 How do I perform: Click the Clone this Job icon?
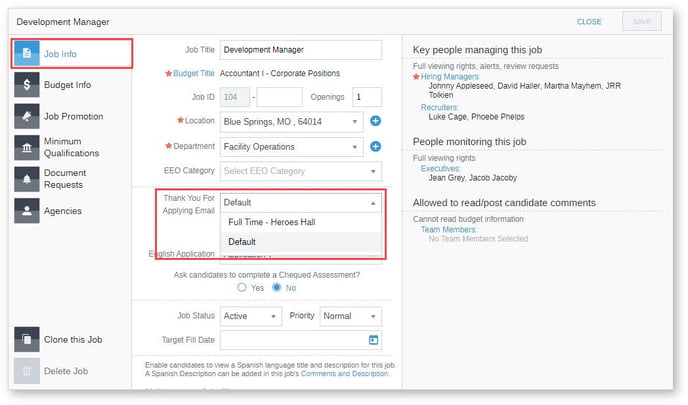tap(27, 339)
